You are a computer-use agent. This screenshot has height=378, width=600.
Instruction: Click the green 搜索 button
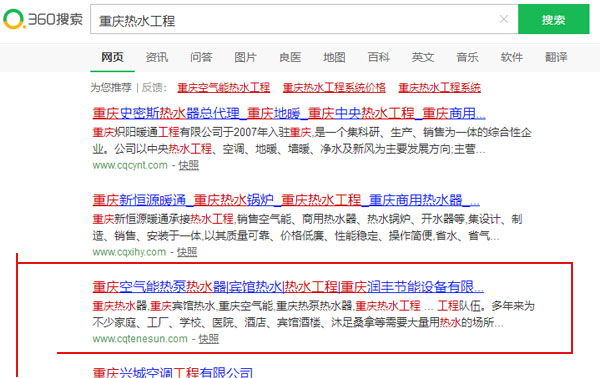point(553,19)
